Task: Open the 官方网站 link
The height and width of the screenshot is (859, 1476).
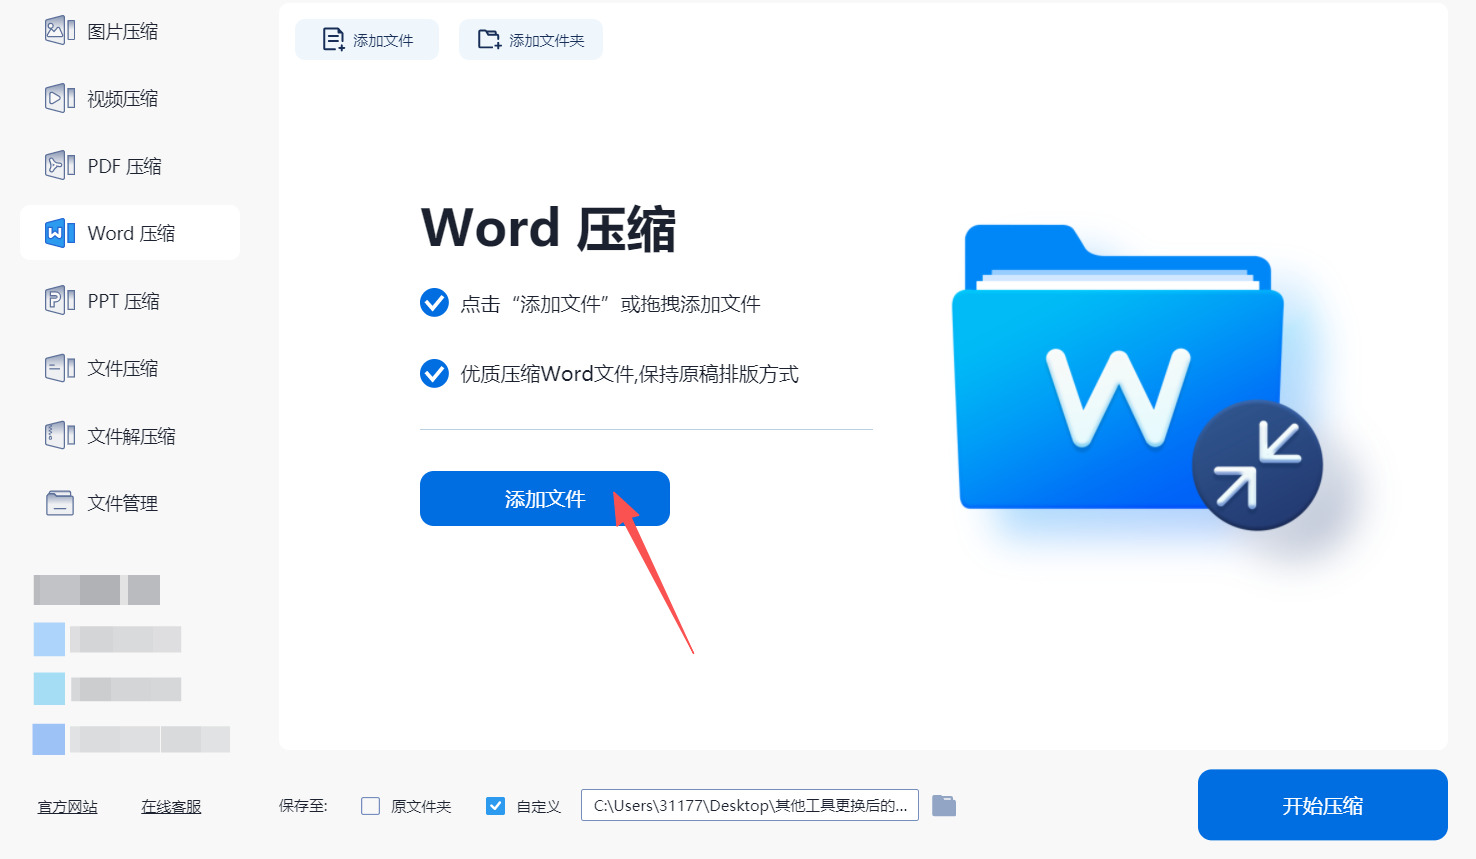Action: (68, 807)
